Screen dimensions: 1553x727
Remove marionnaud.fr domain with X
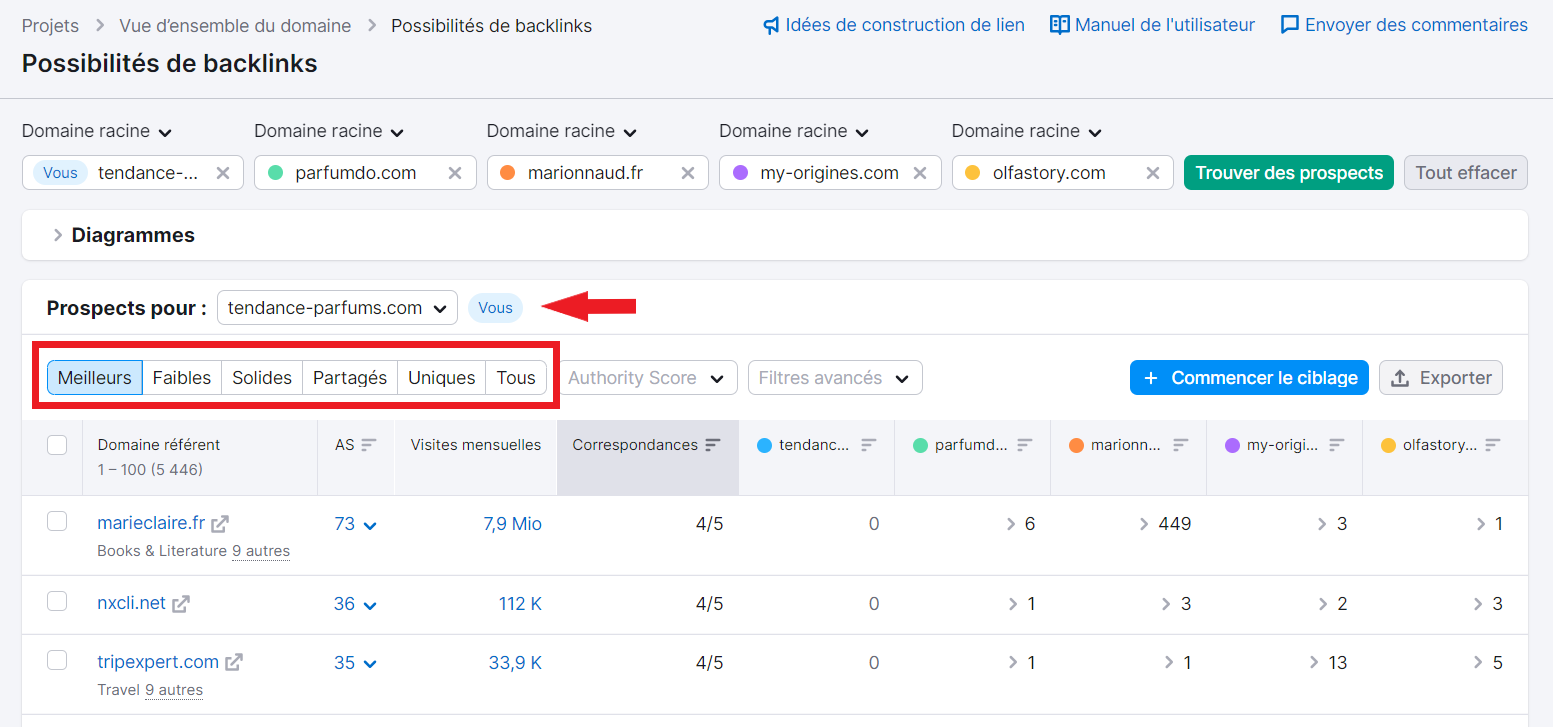(688, 173)
